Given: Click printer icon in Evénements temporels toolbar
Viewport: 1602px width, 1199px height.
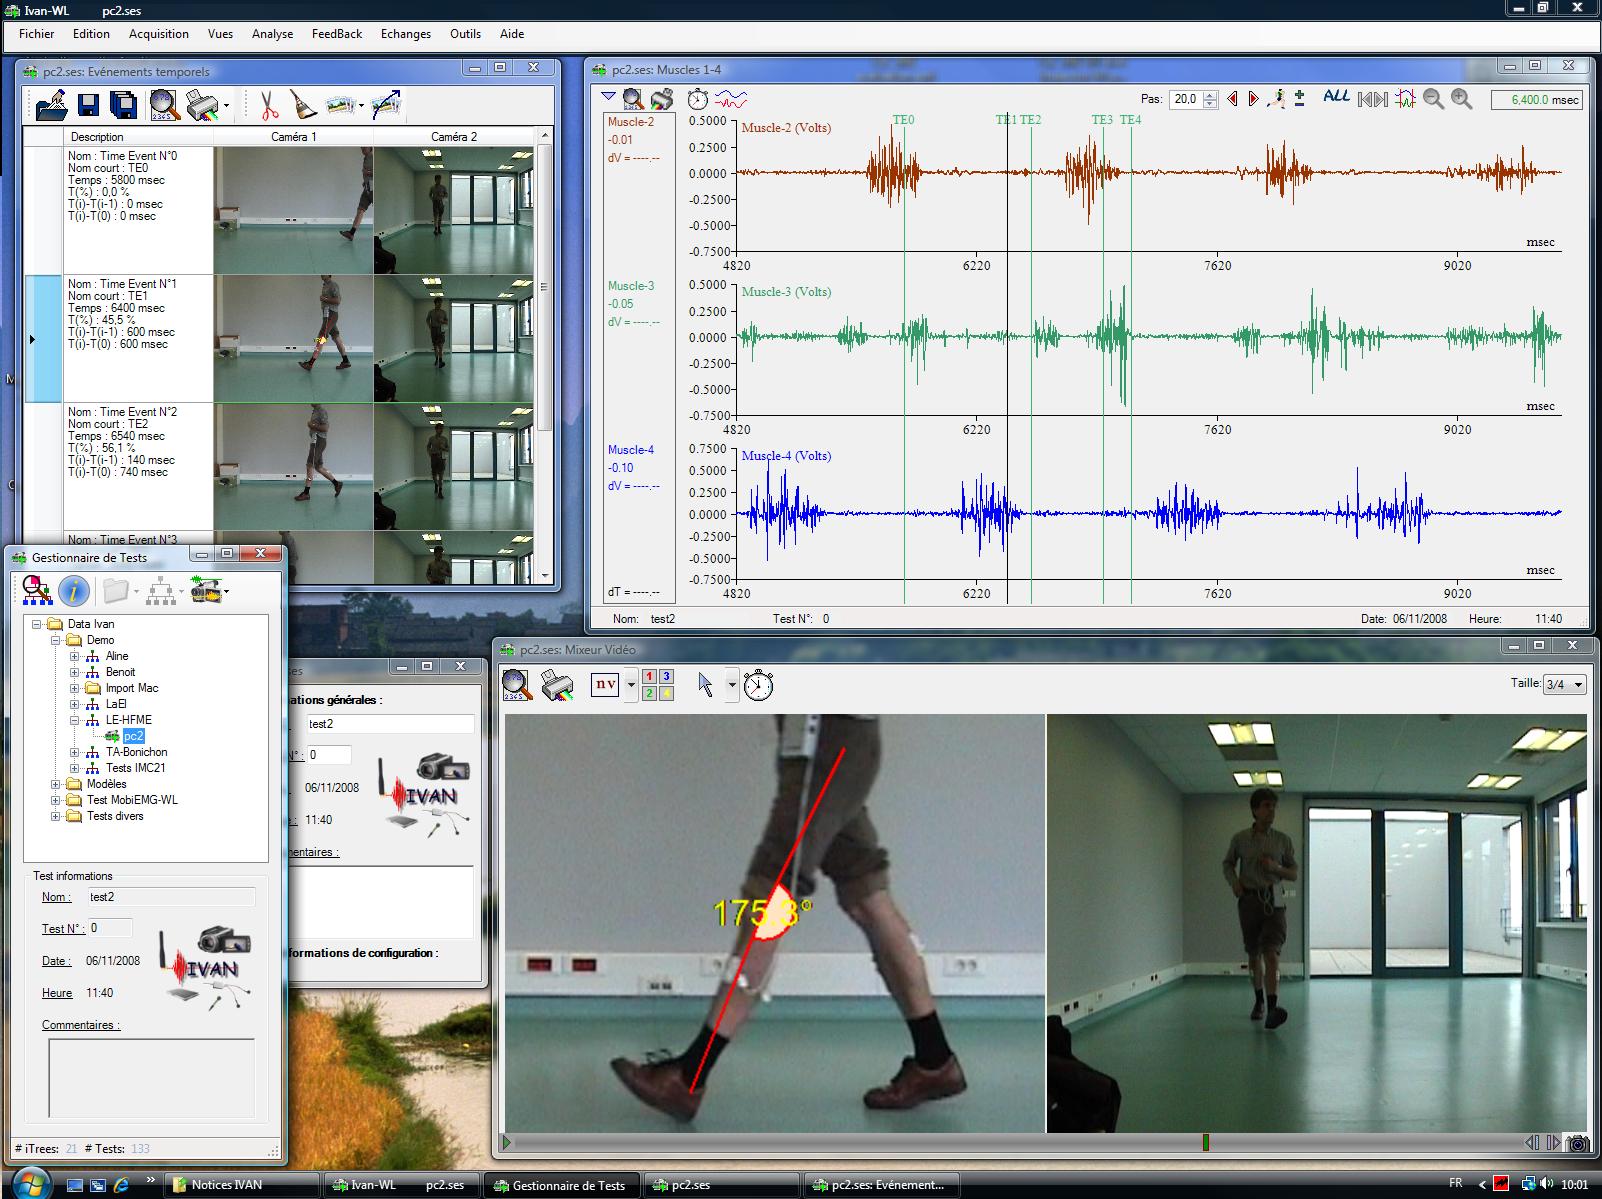Looking at the screenshot, I should pos(203,104).
